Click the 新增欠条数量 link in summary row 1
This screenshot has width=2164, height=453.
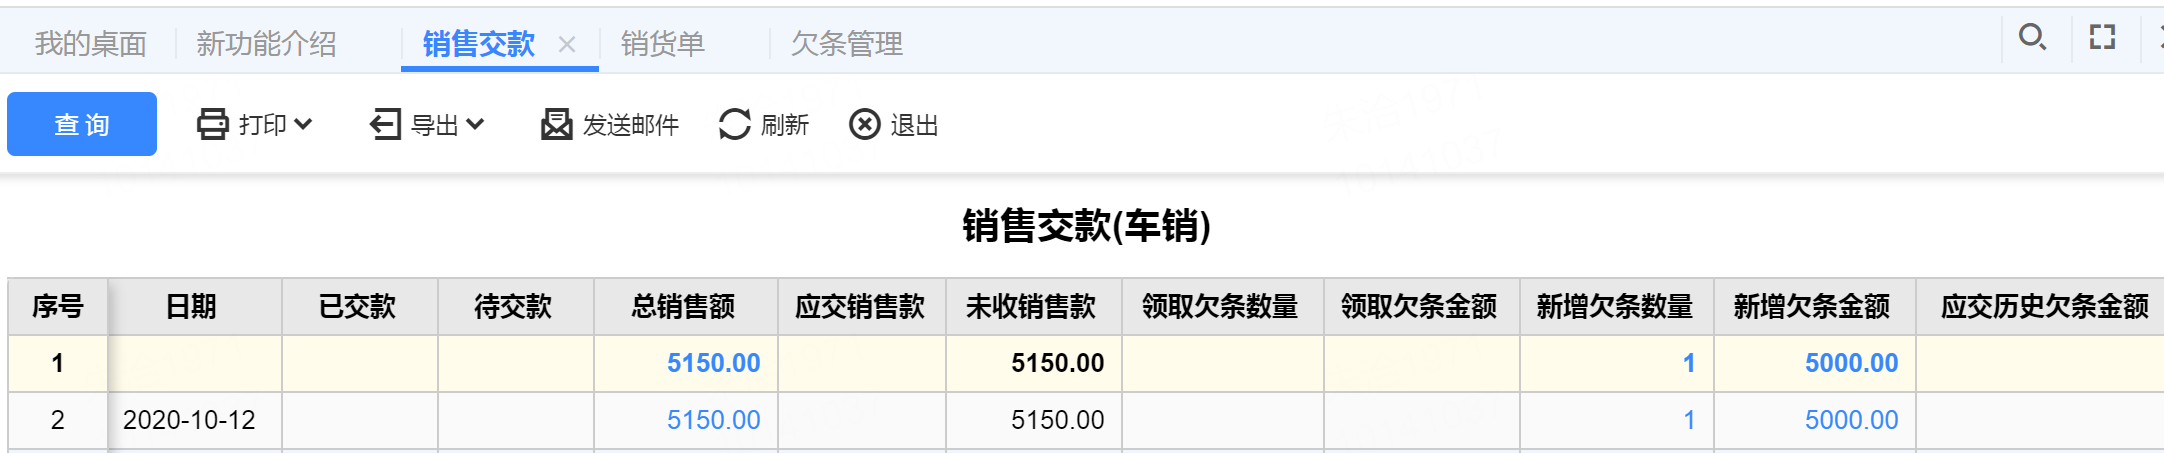coord(1689,363)
